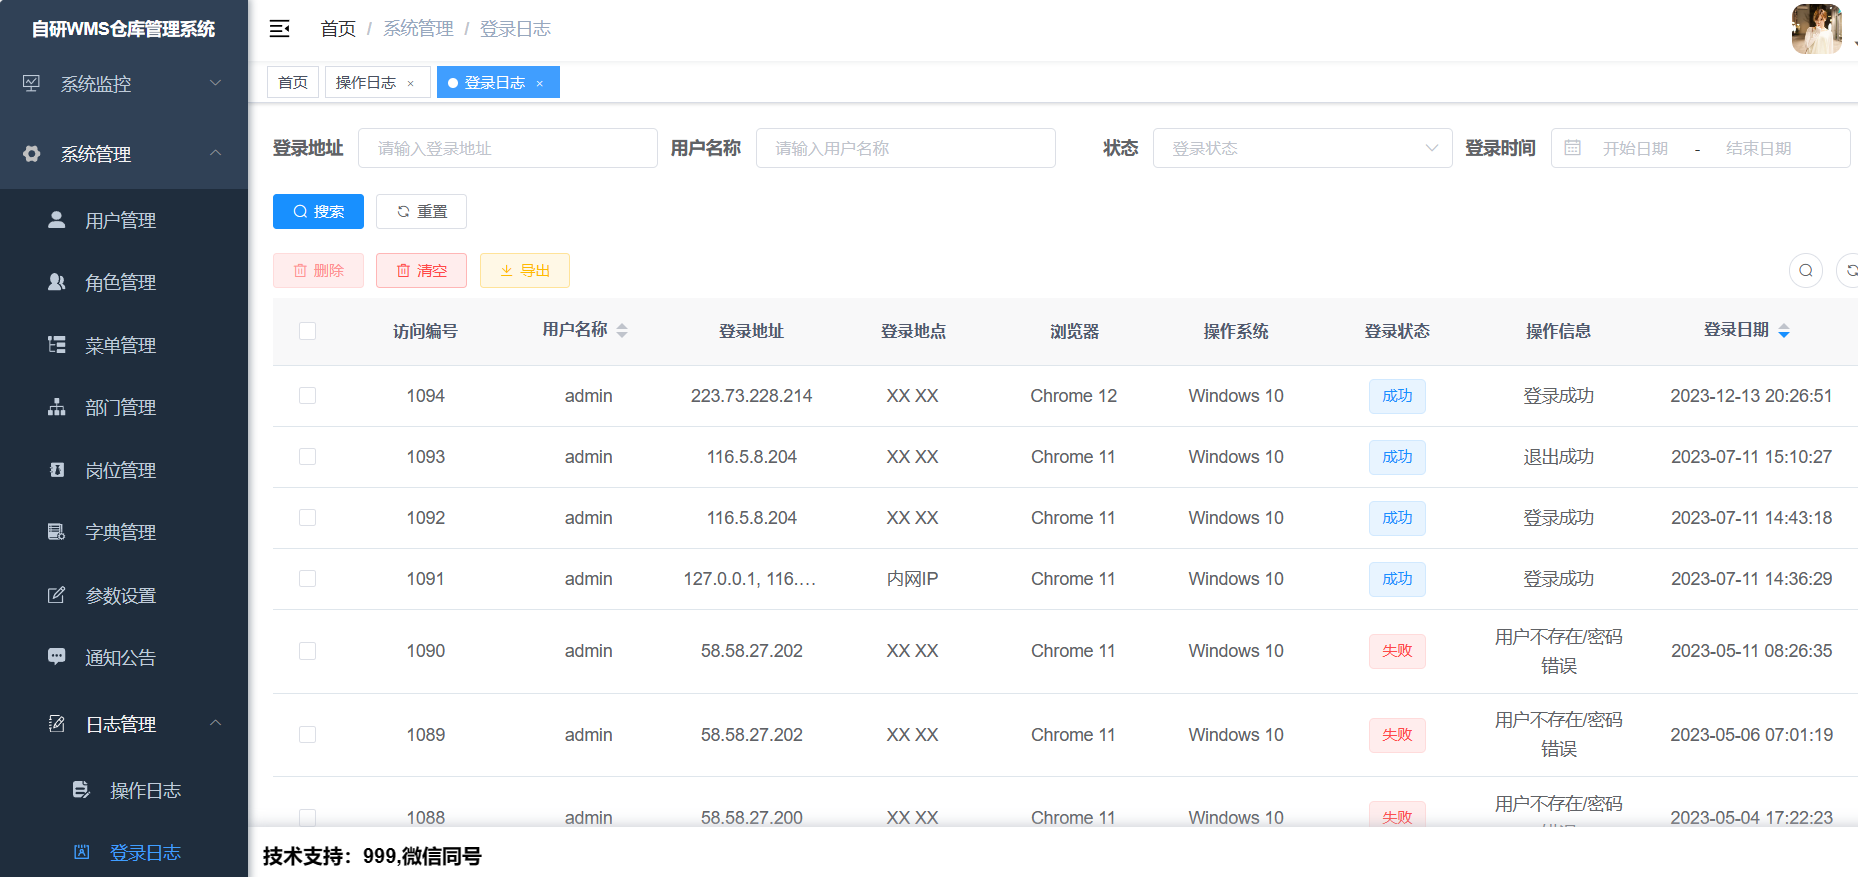
Task: Open 部门管理 in sidebar
Action: (x=124, y=407)
